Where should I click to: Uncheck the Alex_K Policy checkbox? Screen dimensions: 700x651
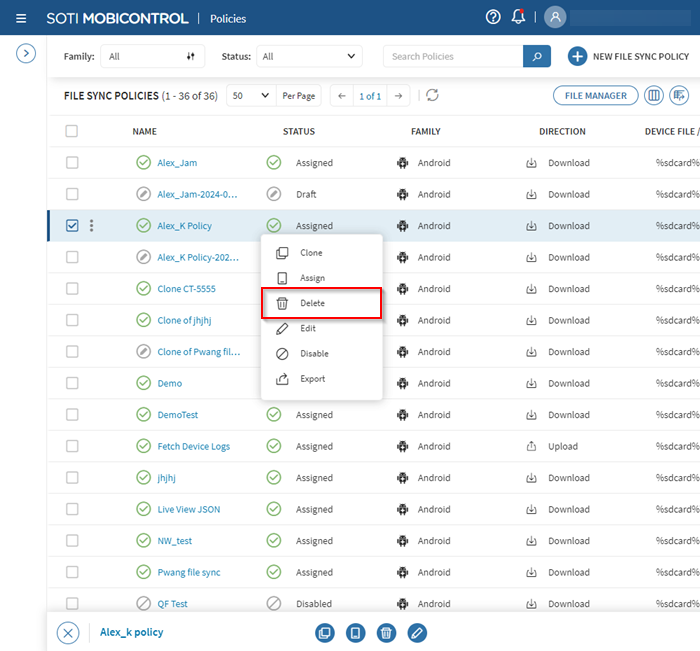(72, 226)
